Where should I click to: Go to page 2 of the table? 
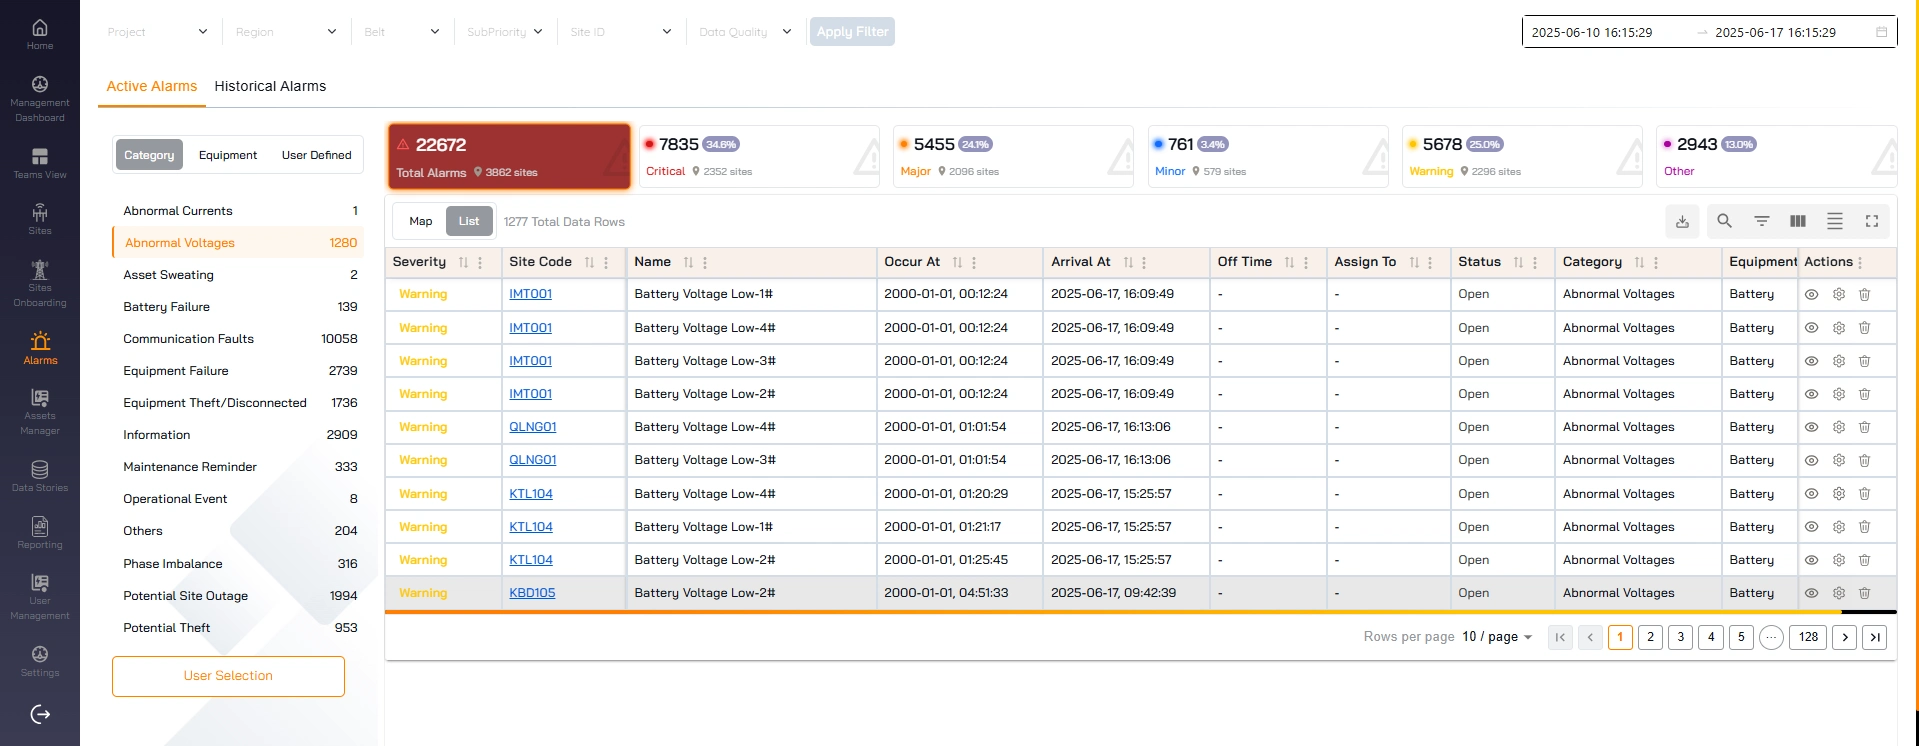pyautogui.click(x=1651, y=637)
